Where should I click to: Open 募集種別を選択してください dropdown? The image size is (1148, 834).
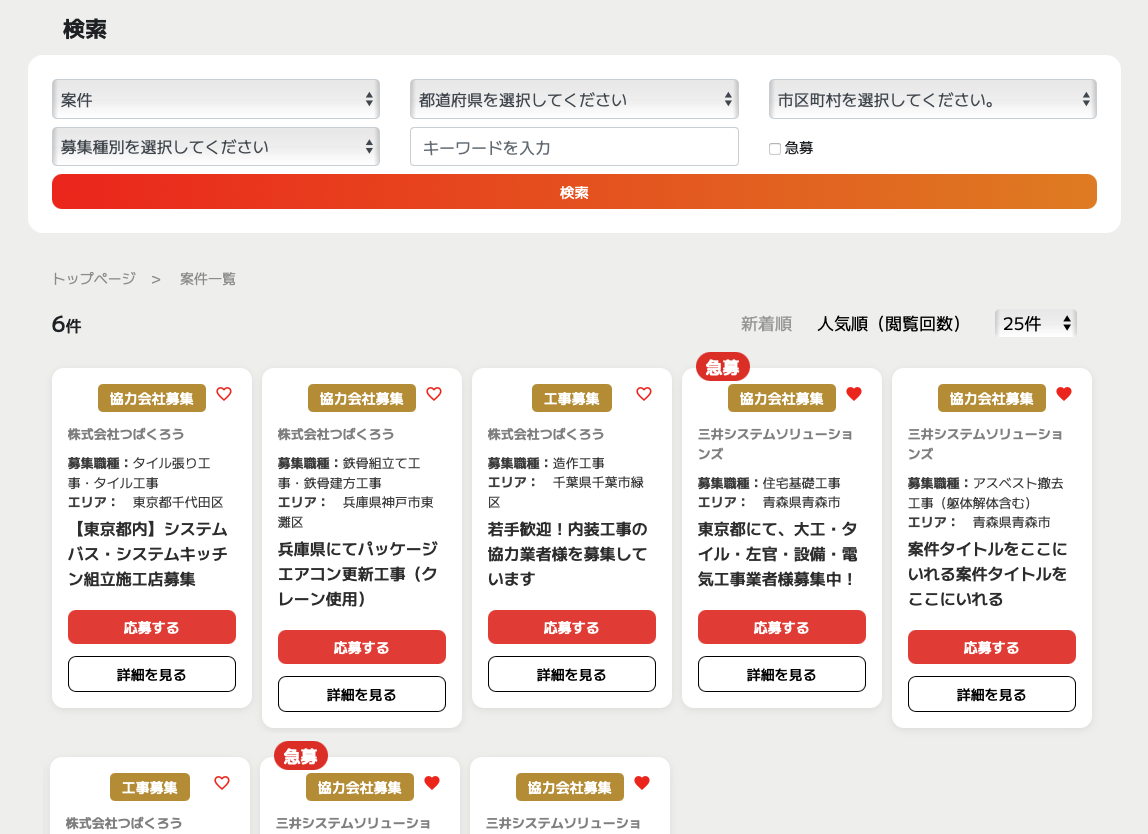pos(216,147)
